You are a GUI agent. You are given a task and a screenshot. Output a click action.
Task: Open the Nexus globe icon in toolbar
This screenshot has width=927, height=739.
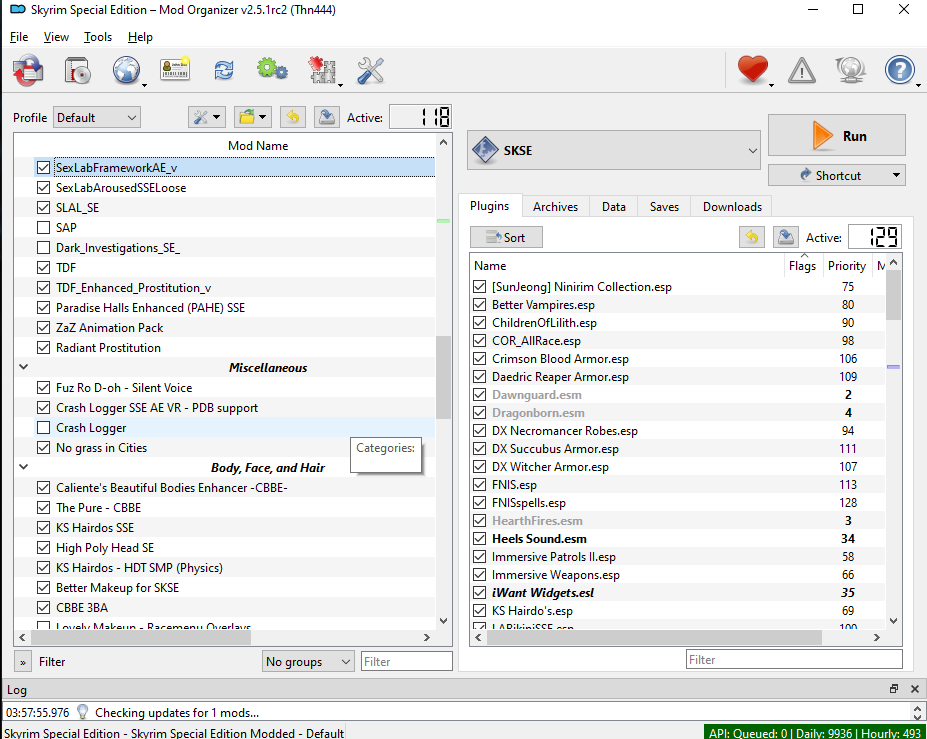coord(126,71)
